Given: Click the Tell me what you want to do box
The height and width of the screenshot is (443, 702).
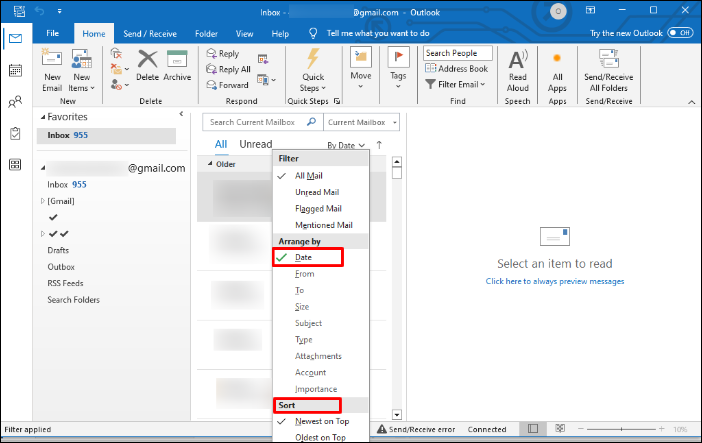Looking at the screenshot, I should 378,33.
